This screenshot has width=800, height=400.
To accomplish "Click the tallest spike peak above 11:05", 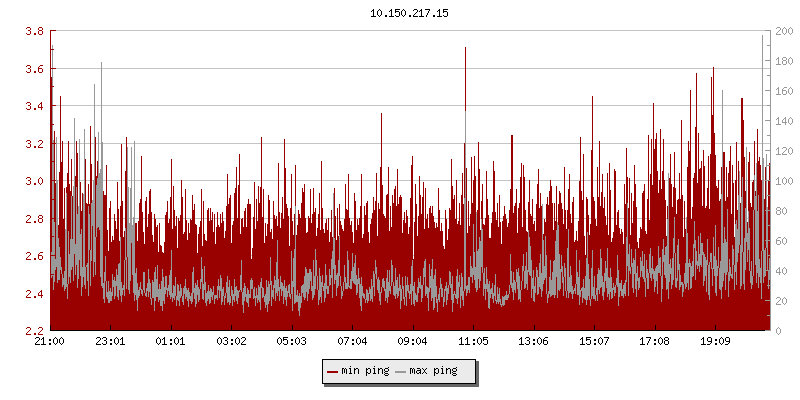I will pos(465,48).
